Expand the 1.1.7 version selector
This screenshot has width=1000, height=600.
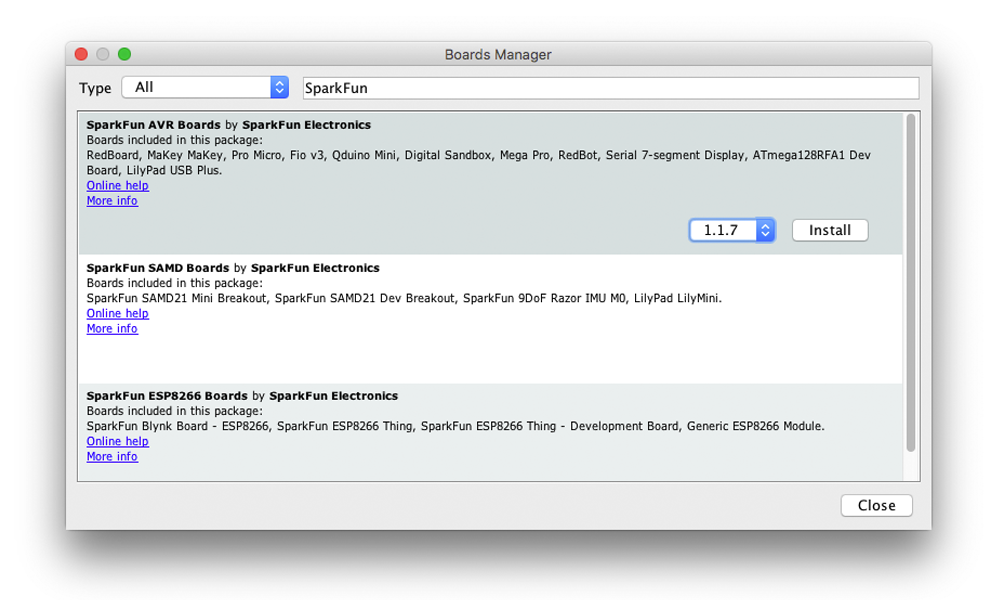point(732,230)
